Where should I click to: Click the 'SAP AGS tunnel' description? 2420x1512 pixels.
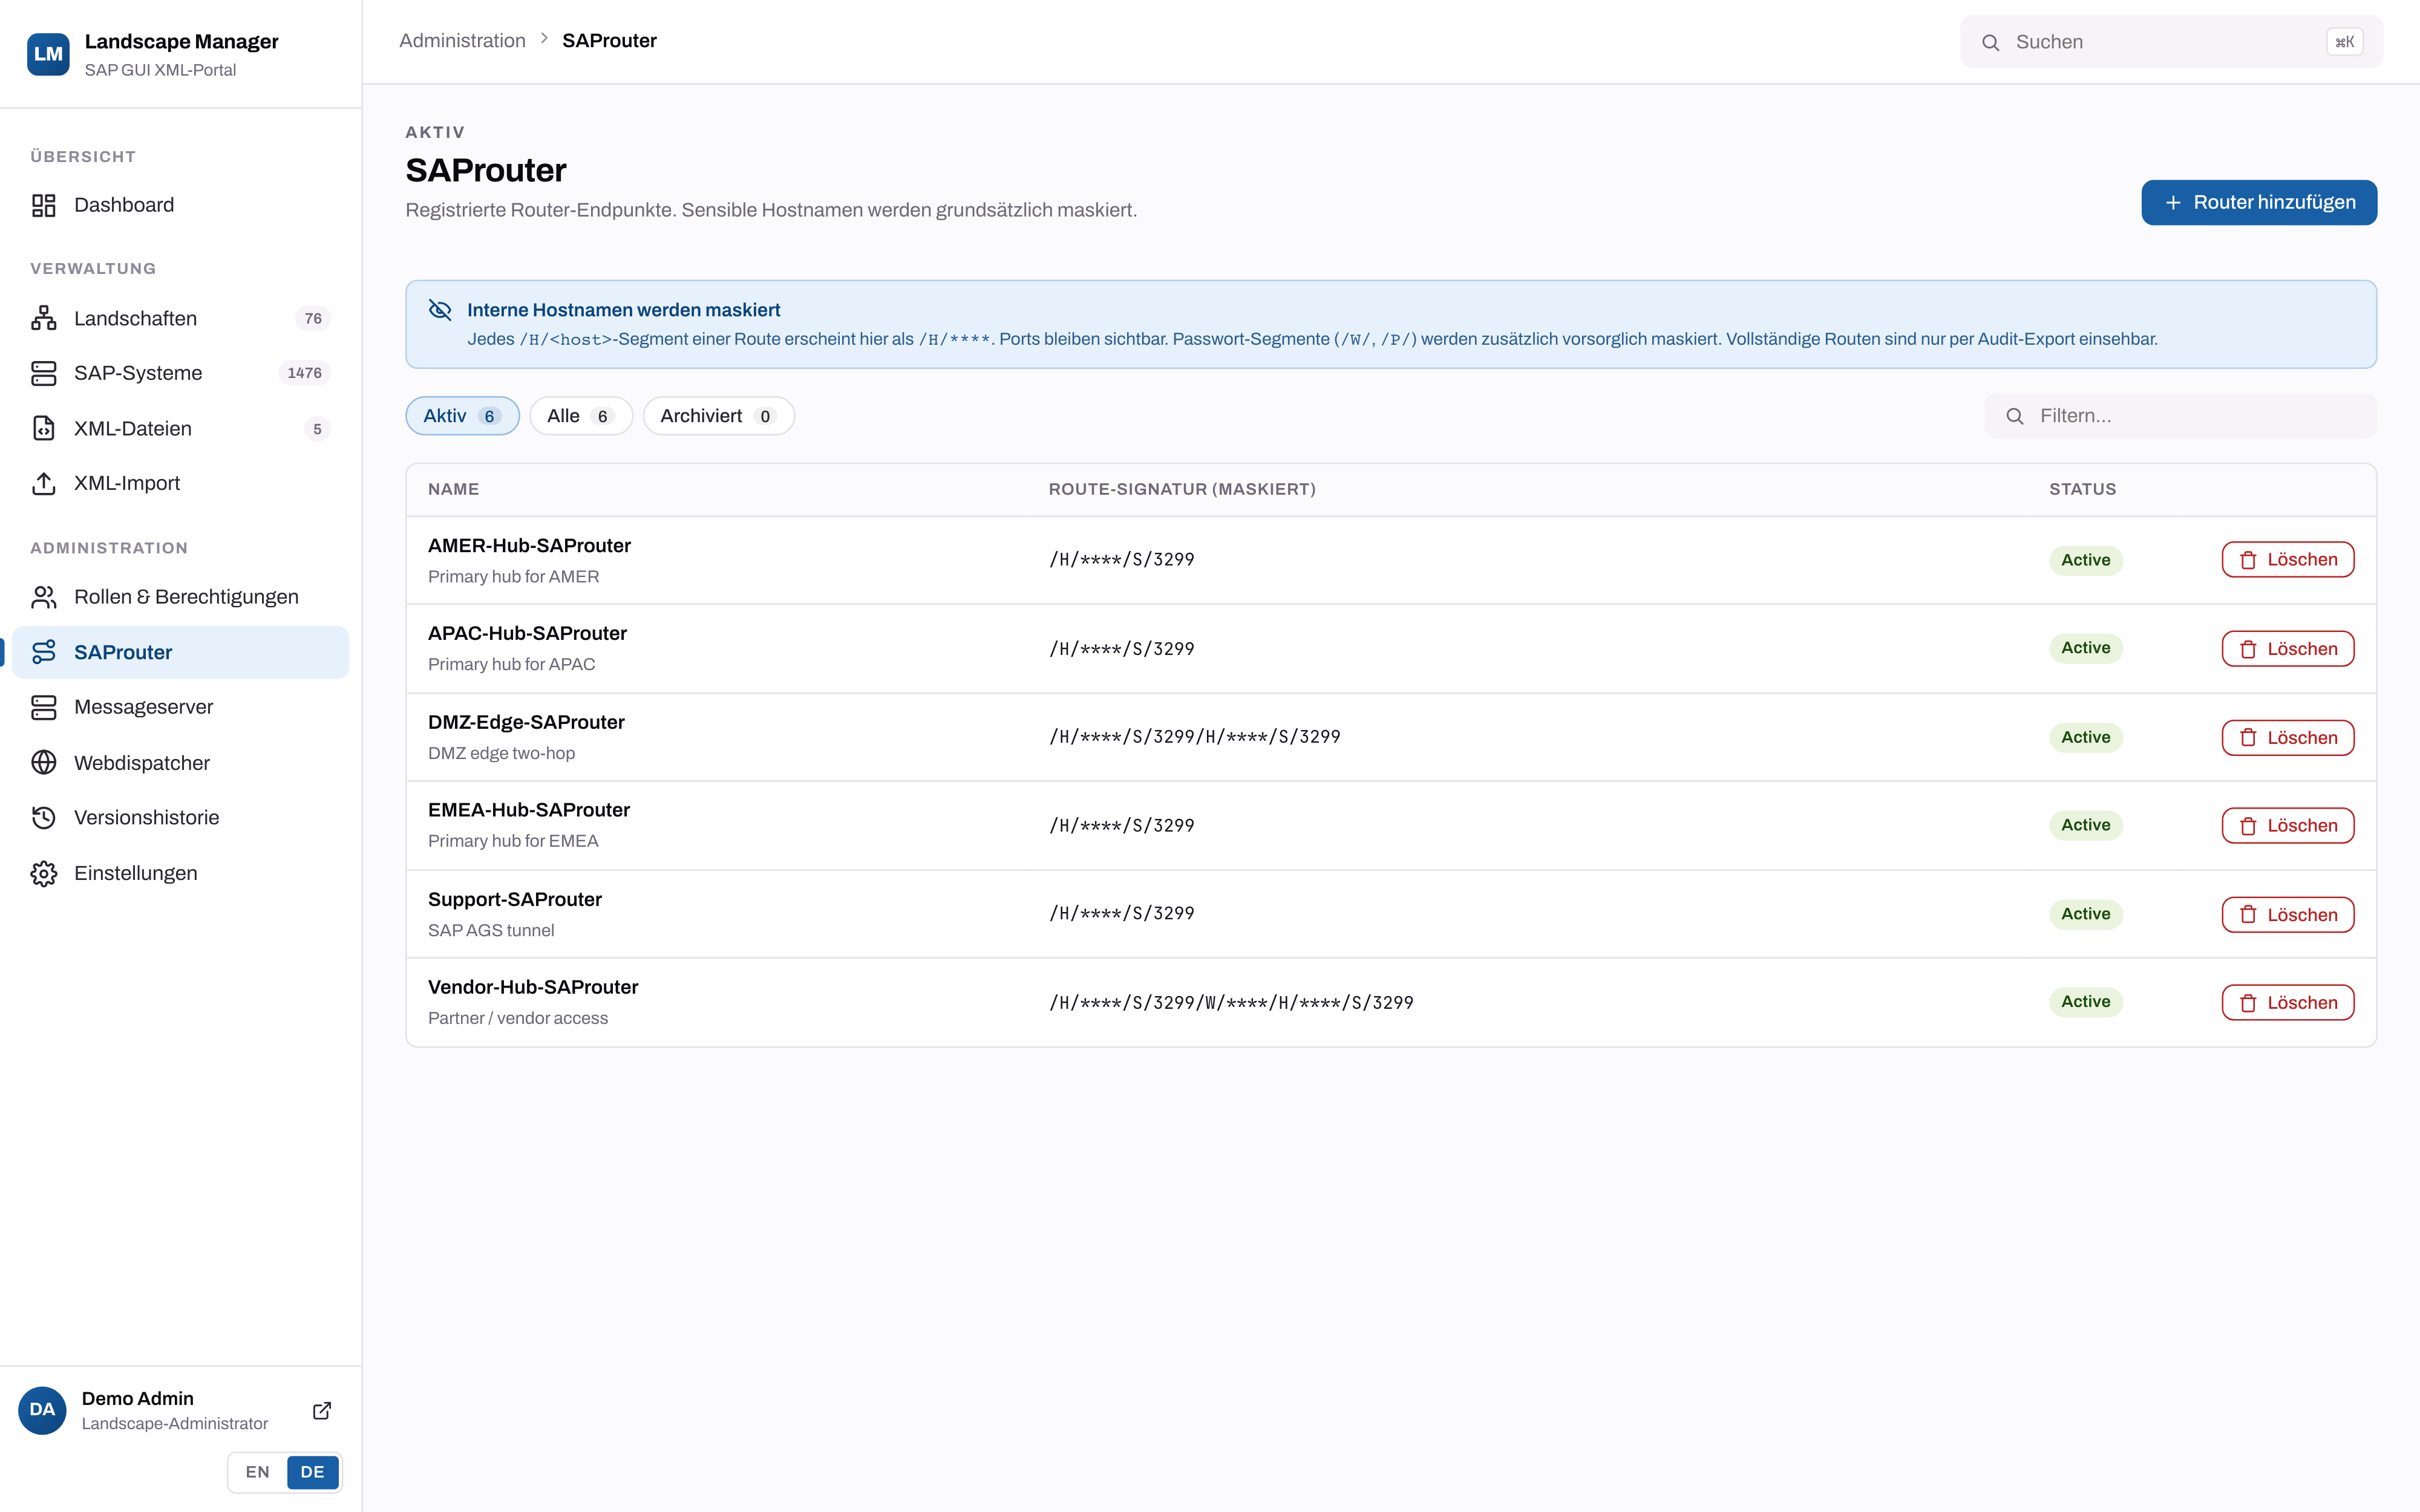[x=491, y=930]
